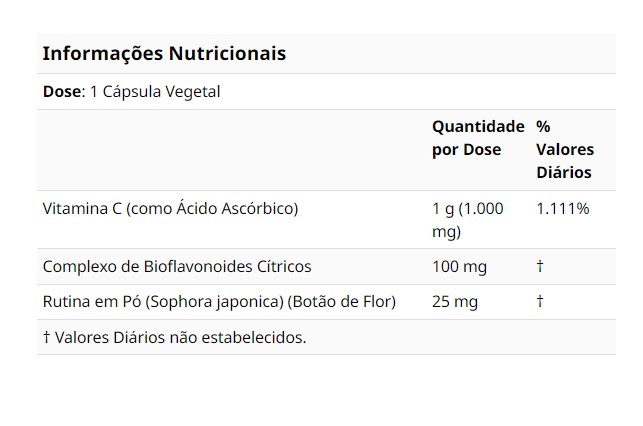
Task: Click the Informações Nutricionais heading
Action: [x=164, y=53]
